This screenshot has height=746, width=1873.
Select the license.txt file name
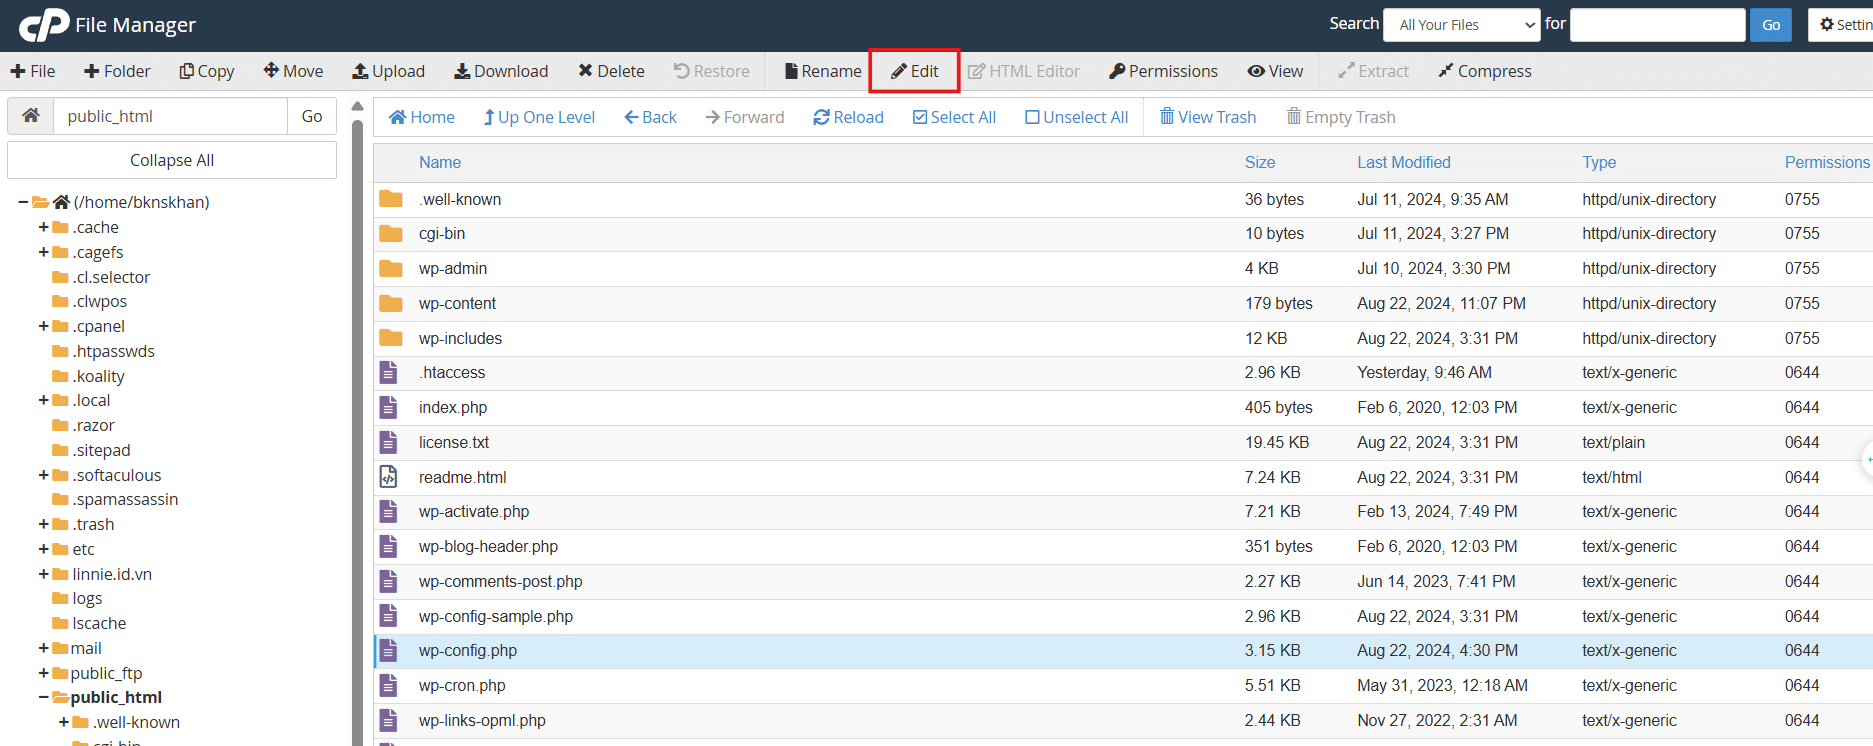(454, 442)
